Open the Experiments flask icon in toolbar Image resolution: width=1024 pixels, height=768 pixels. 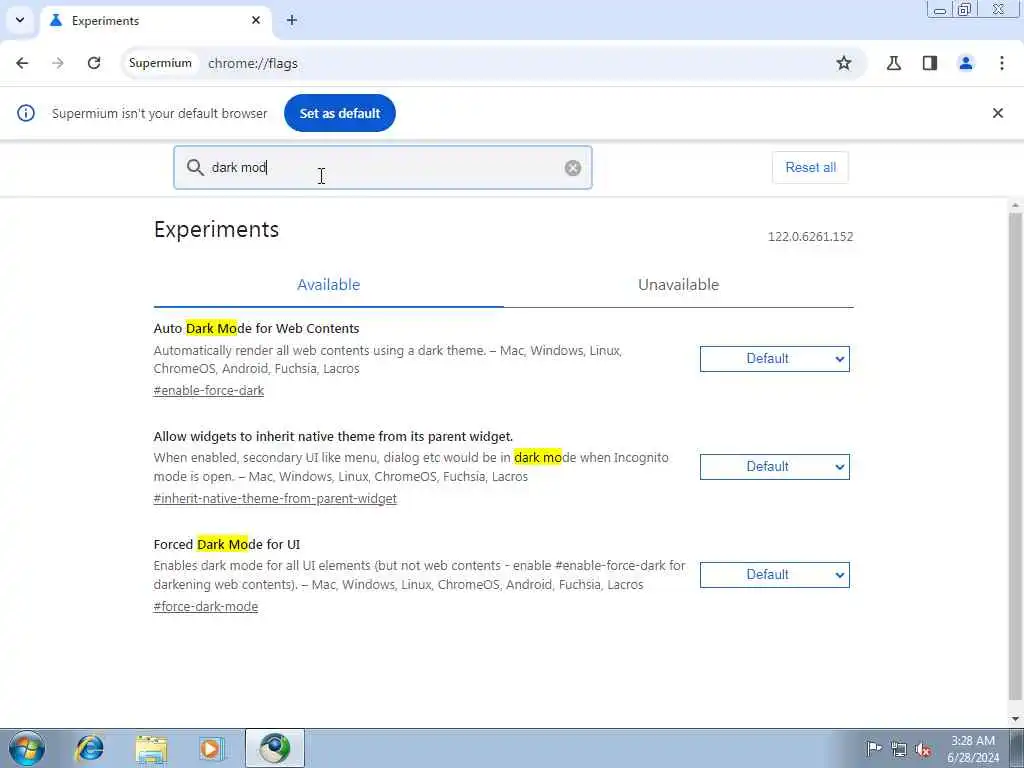coord(894,63)
